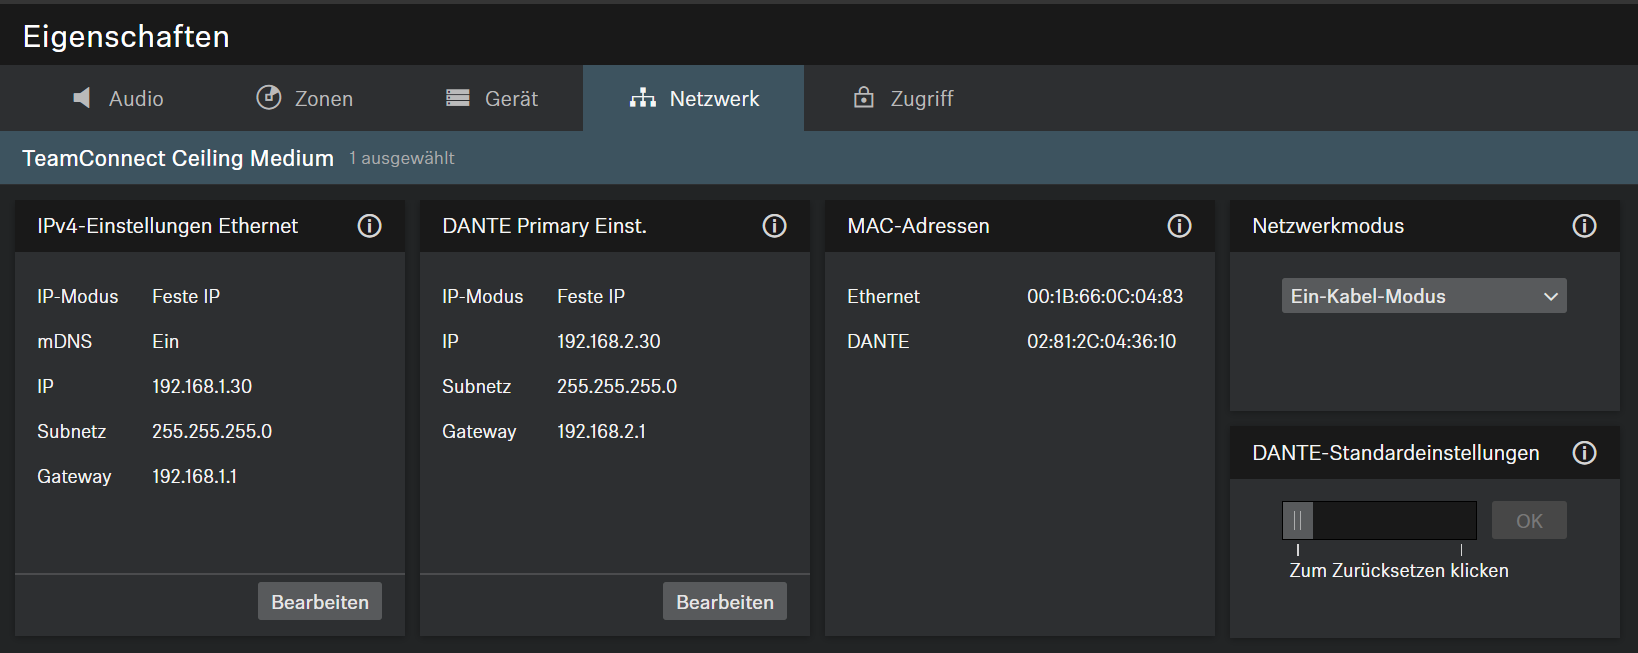
Task: Click the Netzwerkmodus info icon
Action: point(1584,226)
